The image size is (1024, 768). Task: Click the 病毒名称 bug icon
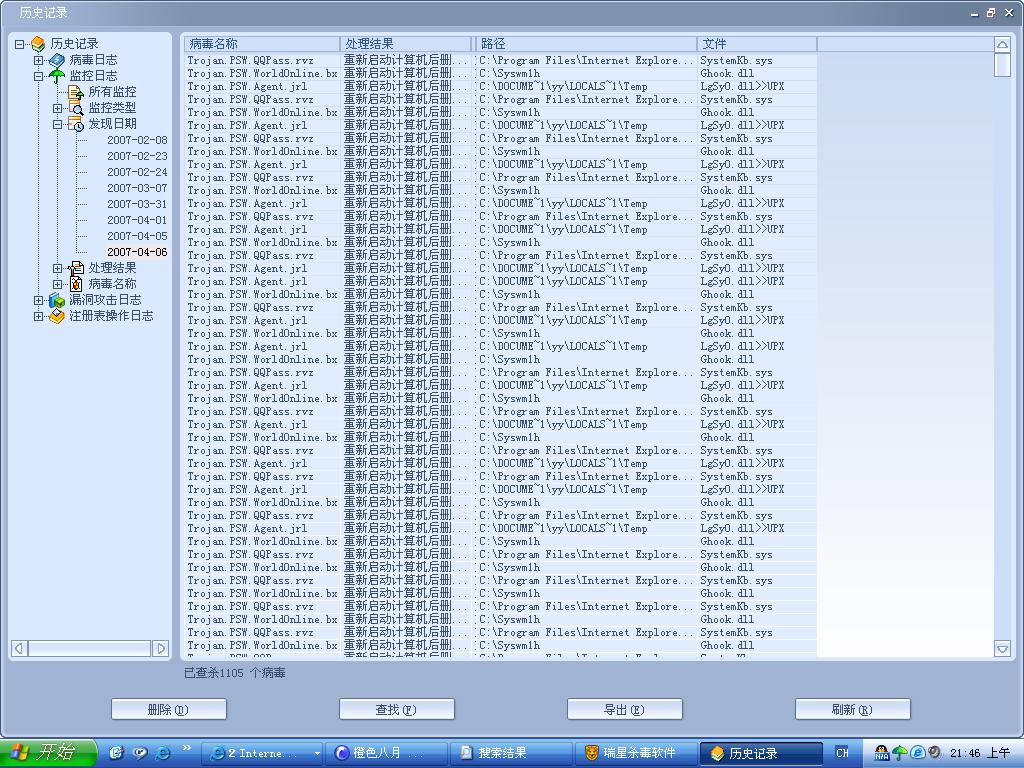[76, 284]
